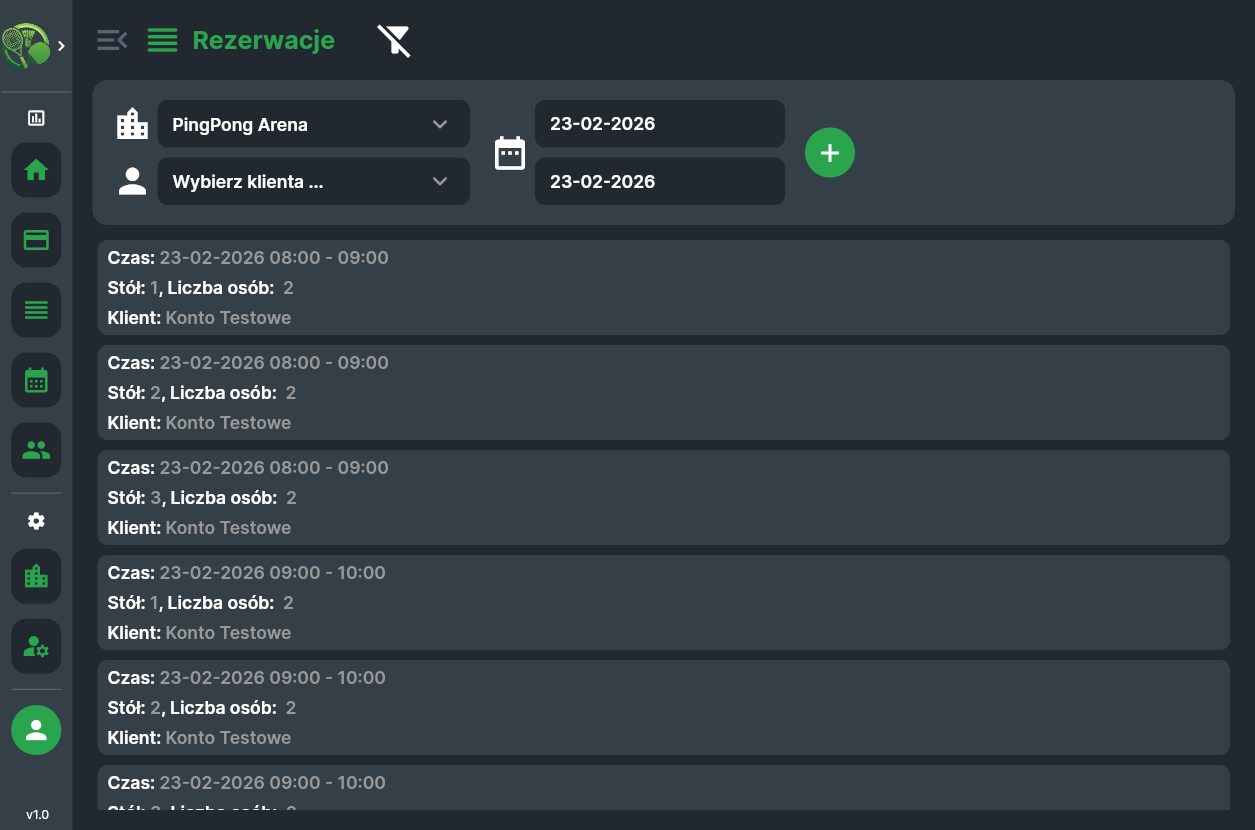Click the home icon in sidebar
Screen dimensions: 1255x830
pos(36,170)
